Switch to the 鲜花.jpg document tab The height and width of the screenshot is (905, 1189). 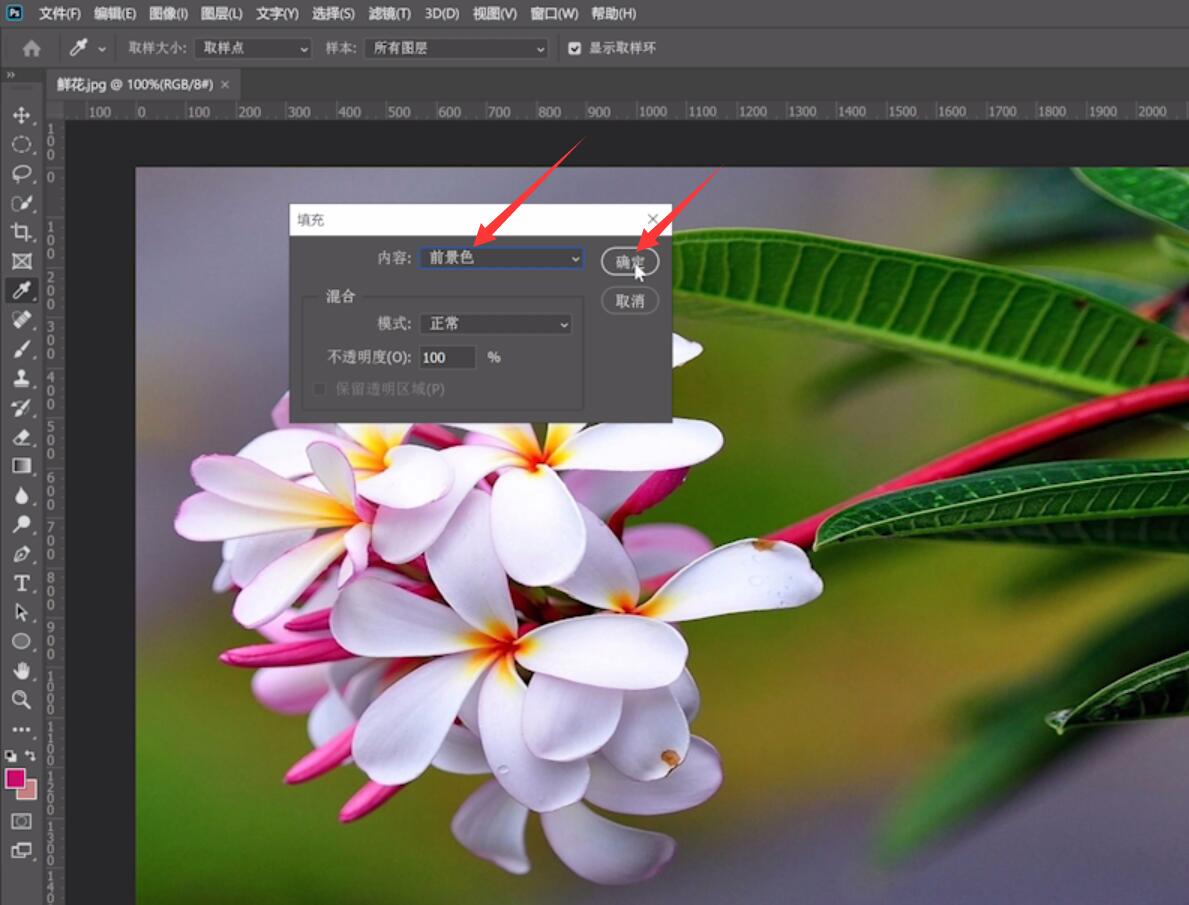[135, 84]
